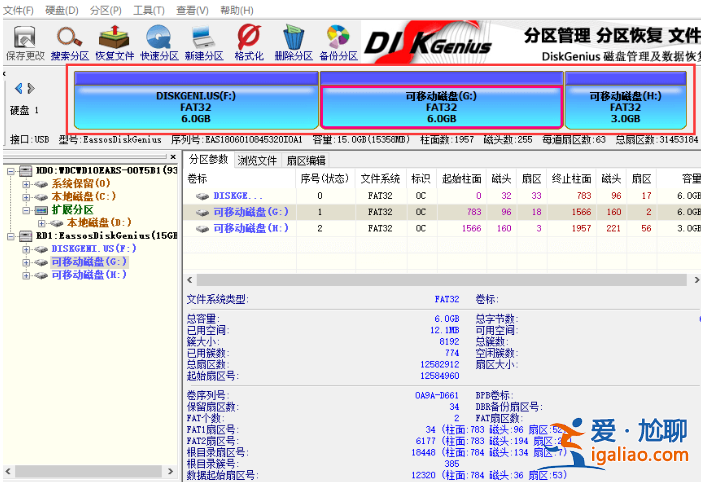The image size is (701, 482).
Task: Open the 查看(V) menu
Action: click(x=192, y=10)
